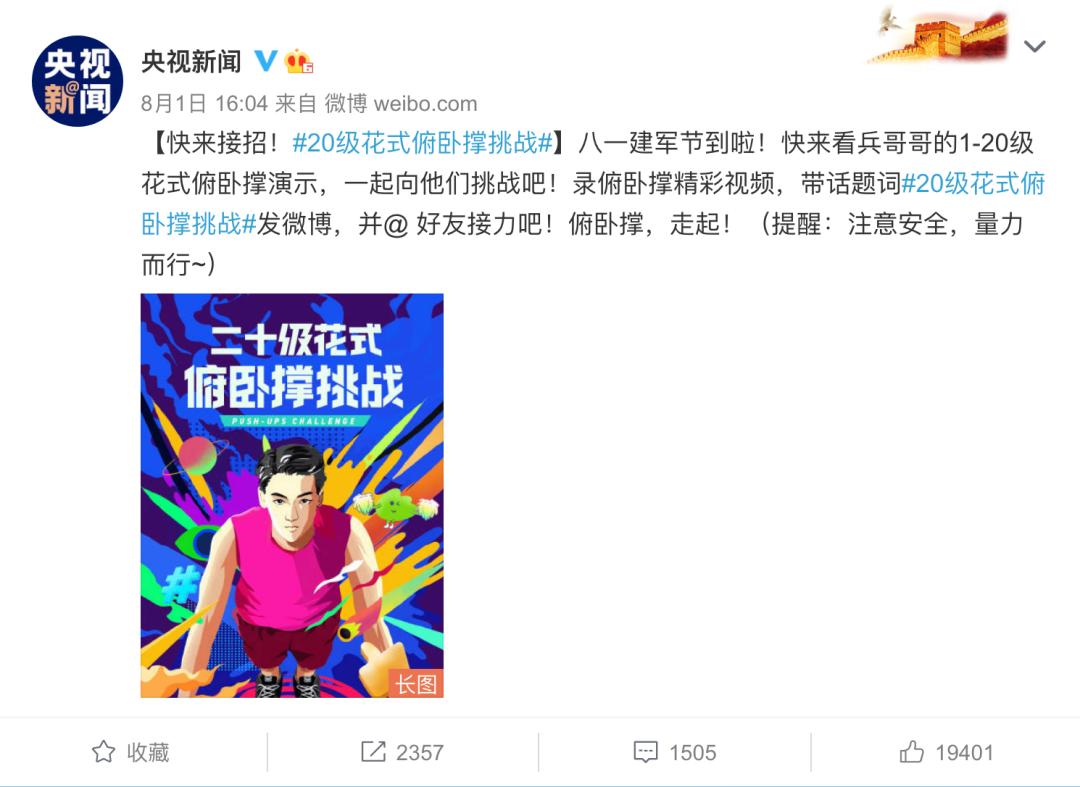Screen dimensions: 1080x787
Task: Click the Great Wall card decoration
Action: tap(940, 35)
